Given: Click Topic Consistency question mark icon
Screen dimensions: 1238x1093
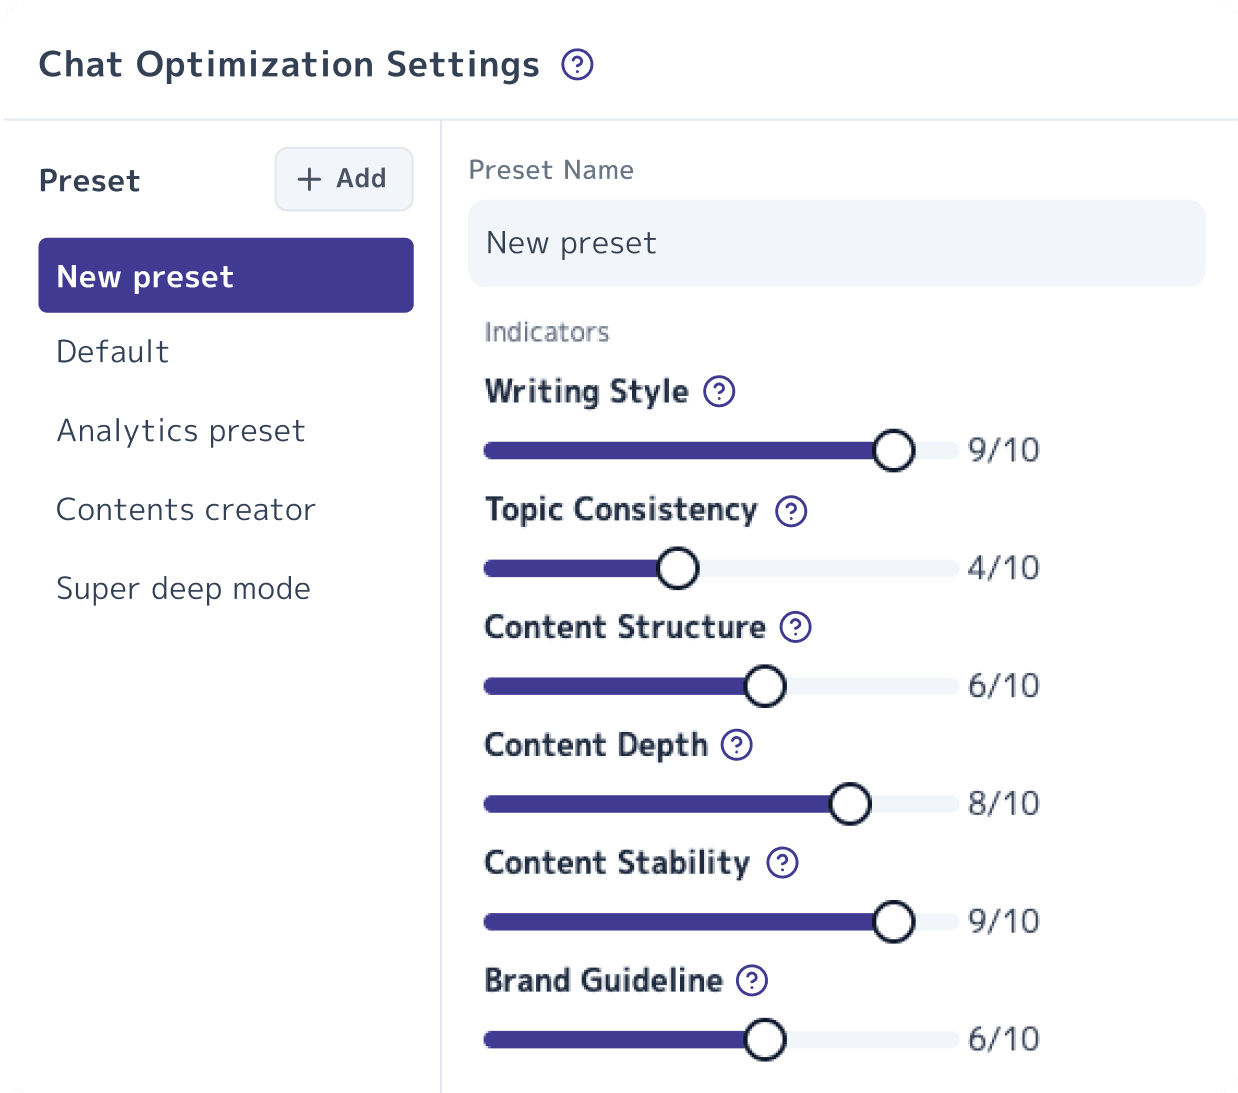Looking at the screenshot, I should click(791, 511).
